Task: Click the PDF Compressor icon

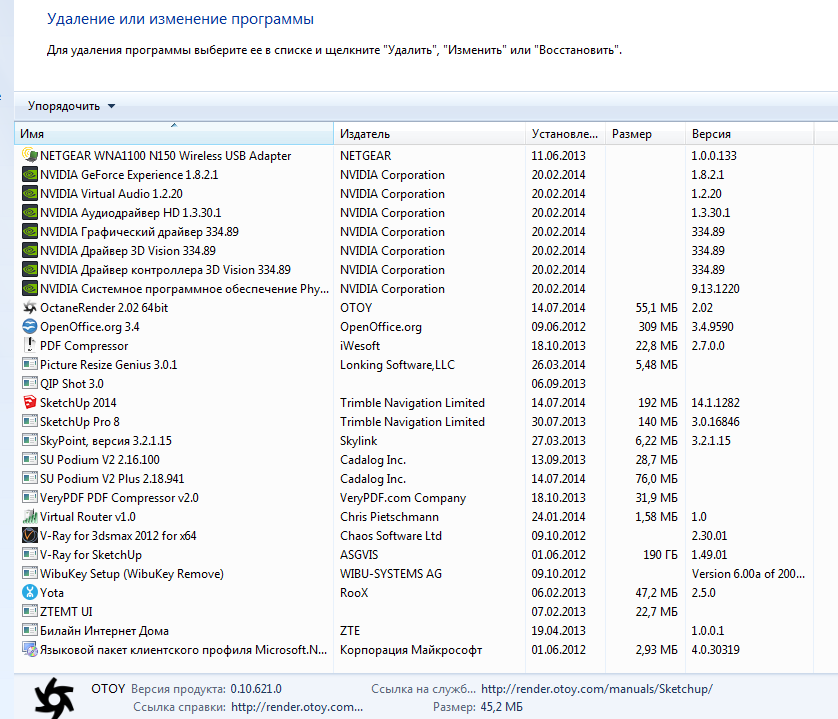Action: pos(30,345)
